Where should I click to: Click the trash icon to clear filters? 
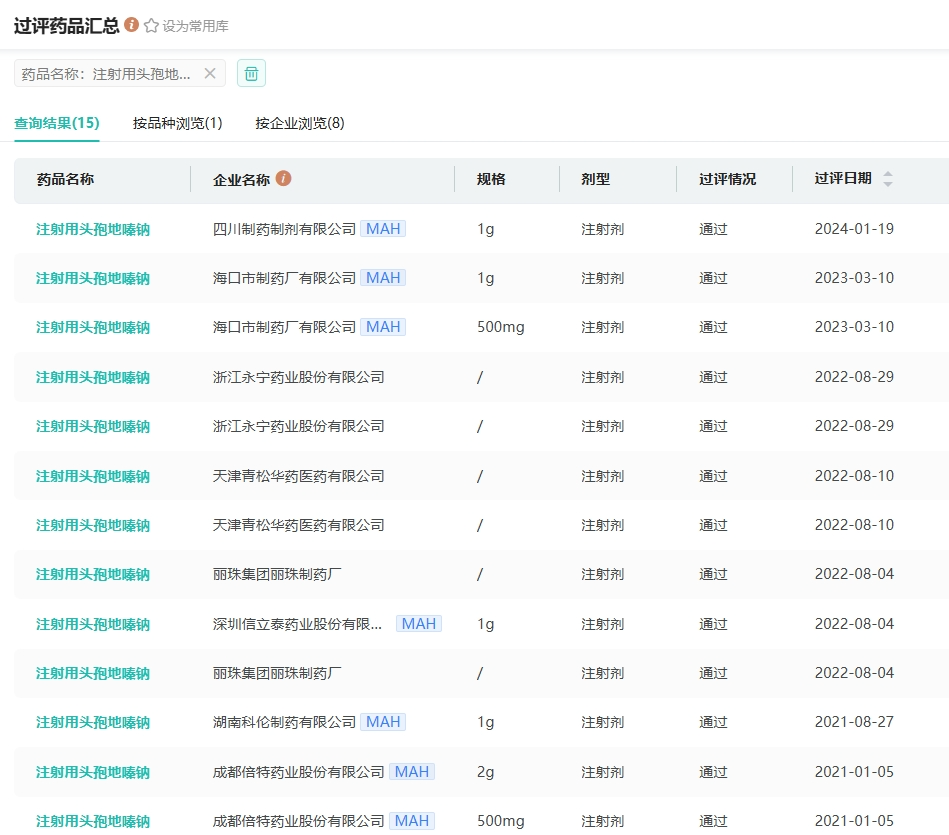(x=251, y=73)
